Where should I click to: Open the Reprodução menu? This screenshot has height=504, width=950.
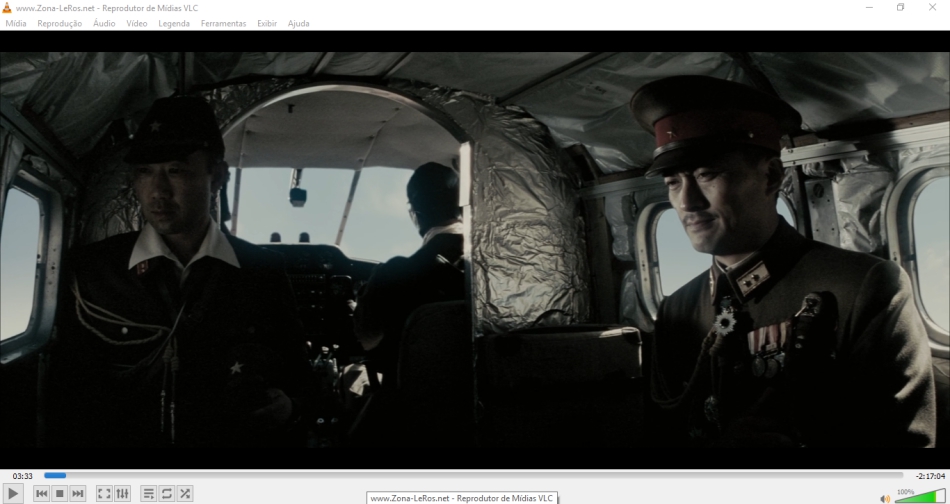pos(59,24)
